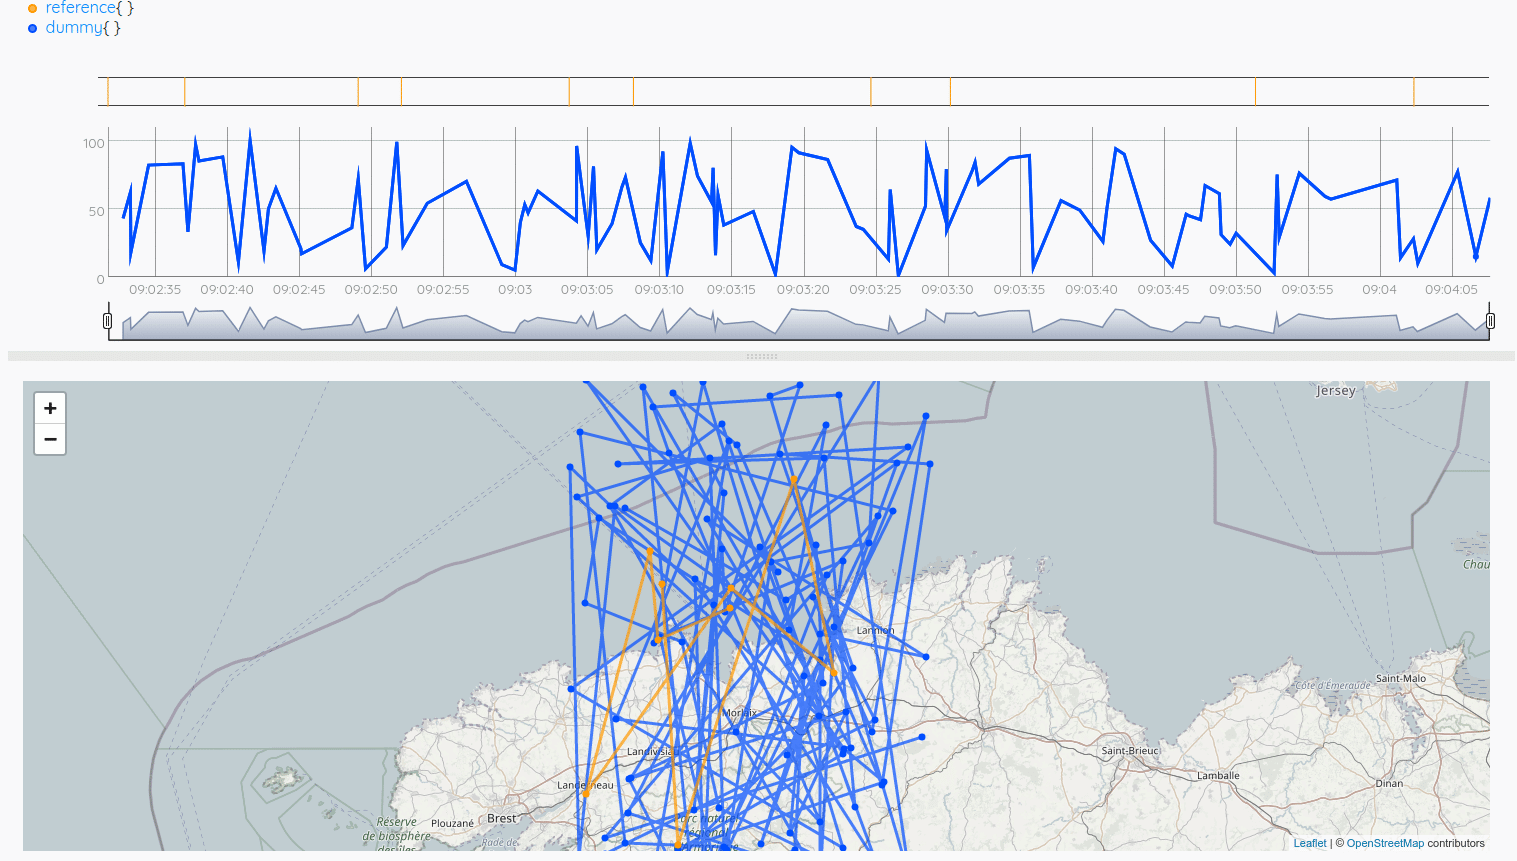Toggle the reference{ } series label
The width and height of the screenshot is (1517, 861).
pyautogui.click(x=89, y=8)
